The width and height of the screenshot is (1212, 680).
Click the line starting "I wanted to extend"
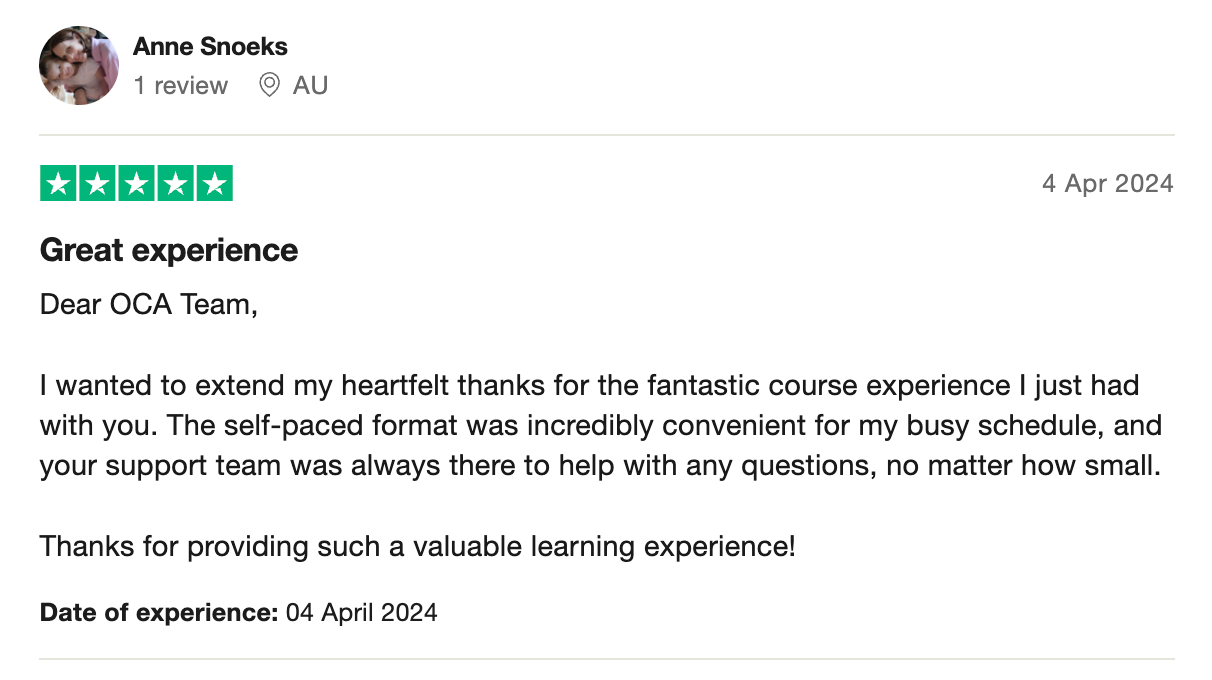coord(589,385)
